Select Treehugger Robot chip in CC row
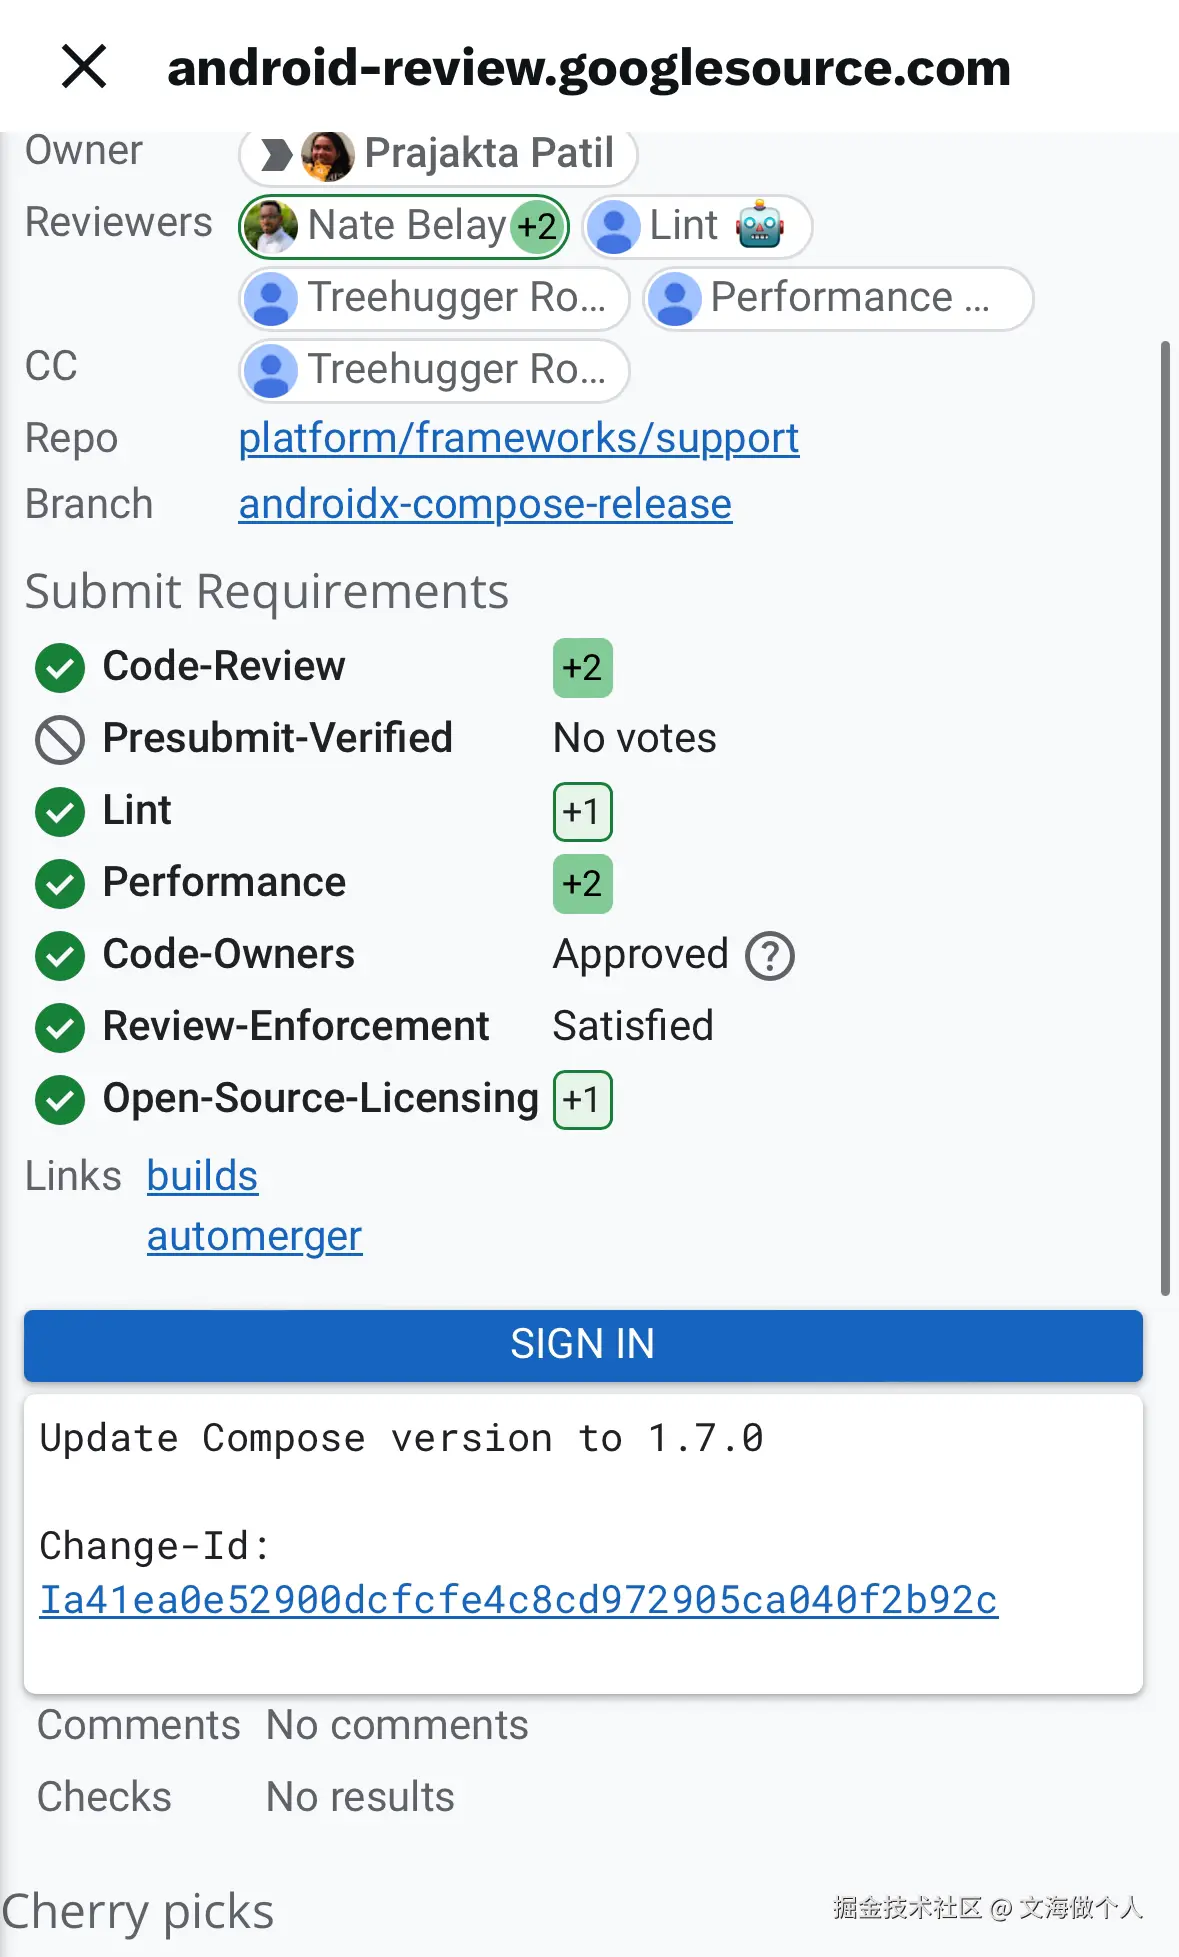 coord(434,370)
